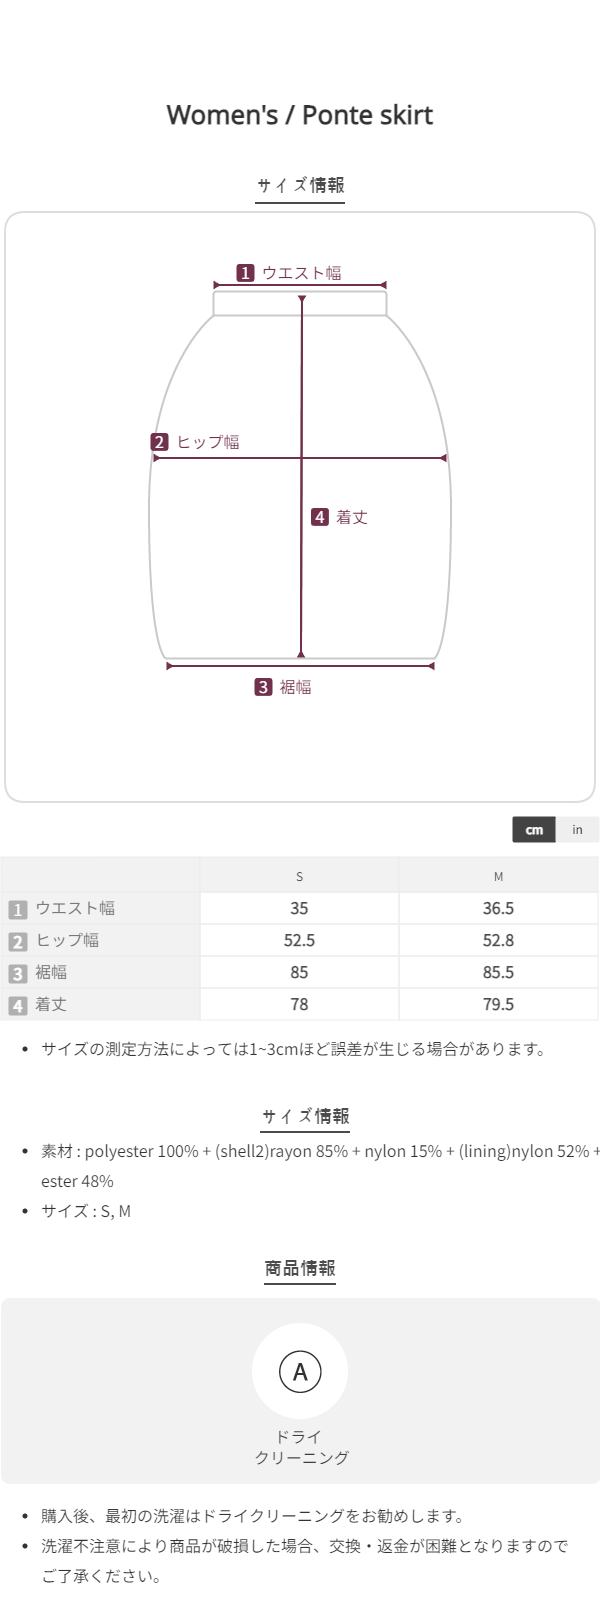Click the Women's / Ponte skirt title
This screenshot has height=1609, width=600.
pyautogui.click(x=300, y=115)
